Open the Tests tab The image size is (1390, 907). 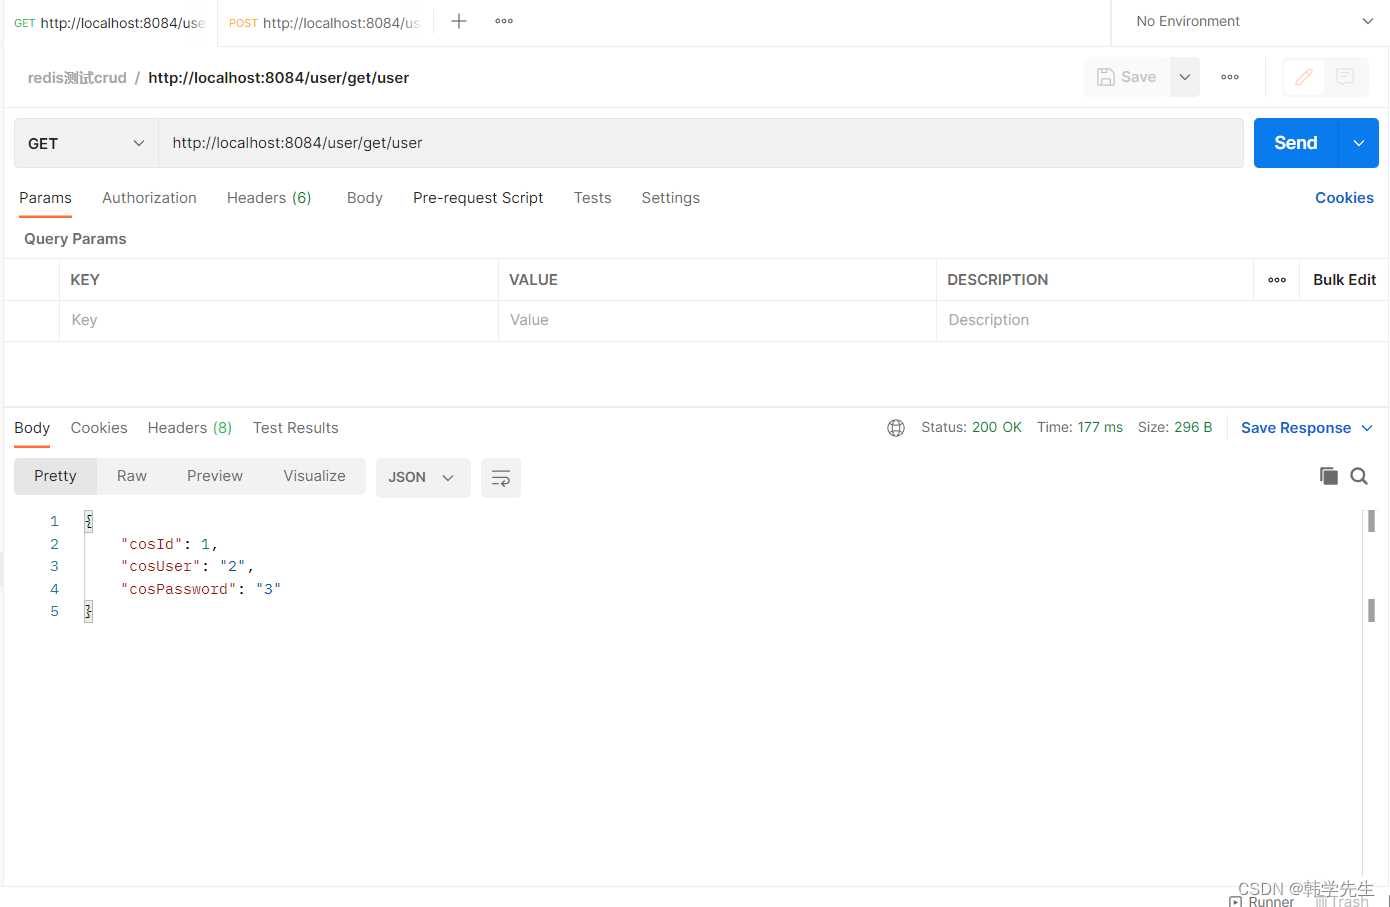click(592, 198)
